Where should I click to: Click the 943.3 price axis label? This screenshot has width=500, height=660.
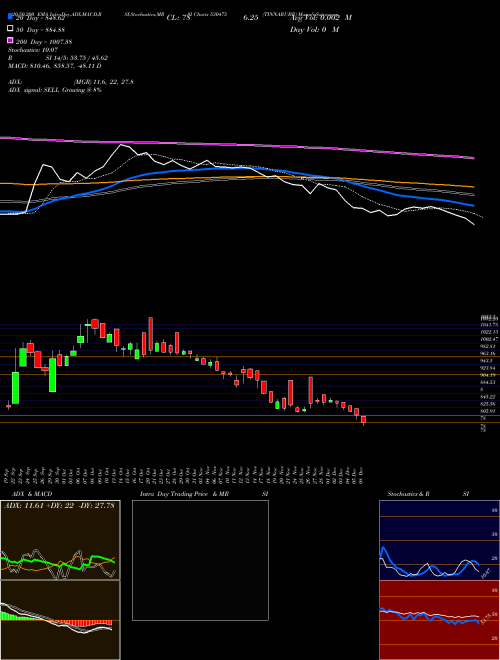point(486,361)
